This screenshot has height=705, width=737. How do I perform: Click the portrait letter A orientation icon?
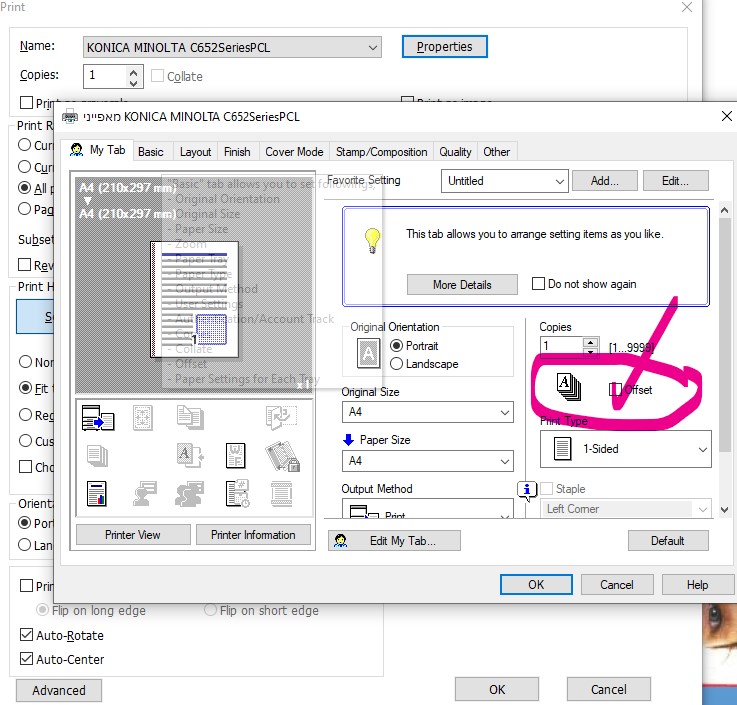[x=368, y=353]
